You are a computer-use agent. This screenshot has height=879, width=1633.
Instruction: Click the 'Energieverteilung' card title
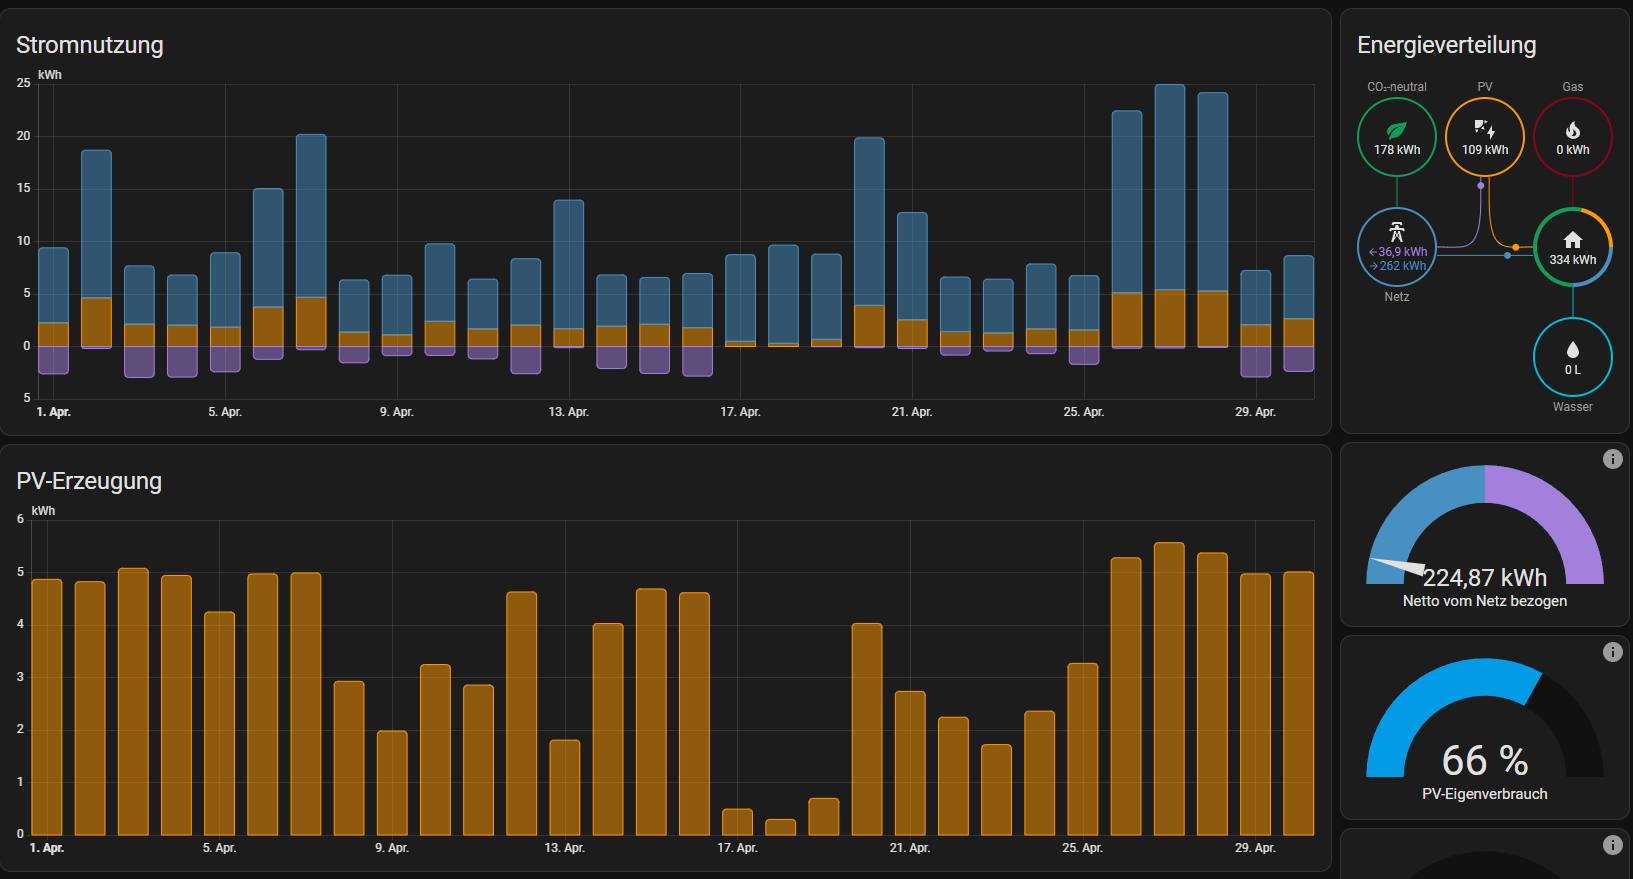coord(1447,45)
